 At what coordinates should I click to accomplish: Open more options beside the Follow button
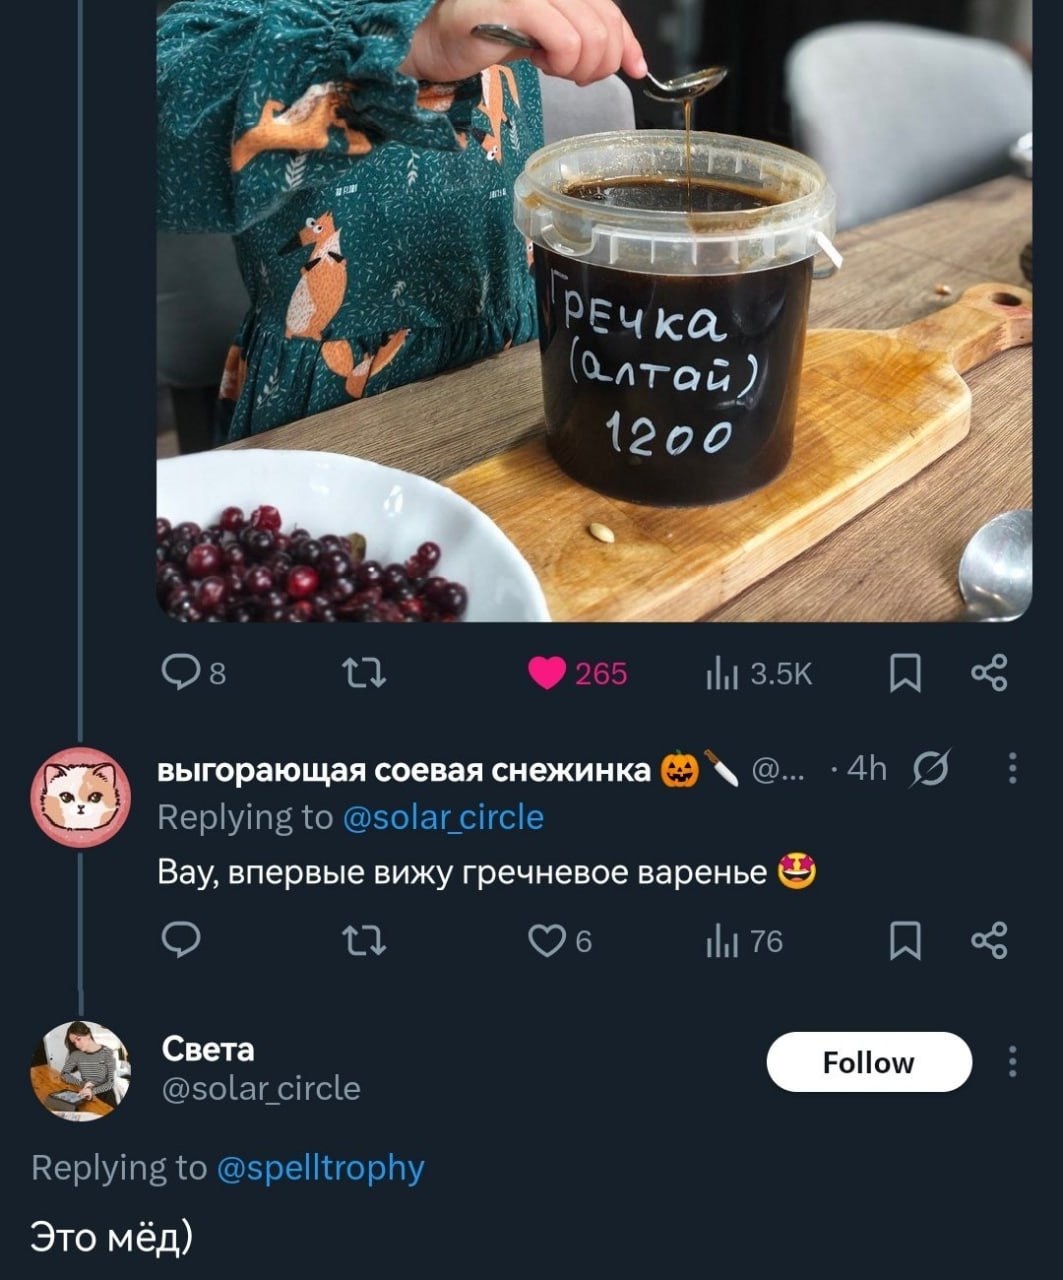coord(1013,1060)
